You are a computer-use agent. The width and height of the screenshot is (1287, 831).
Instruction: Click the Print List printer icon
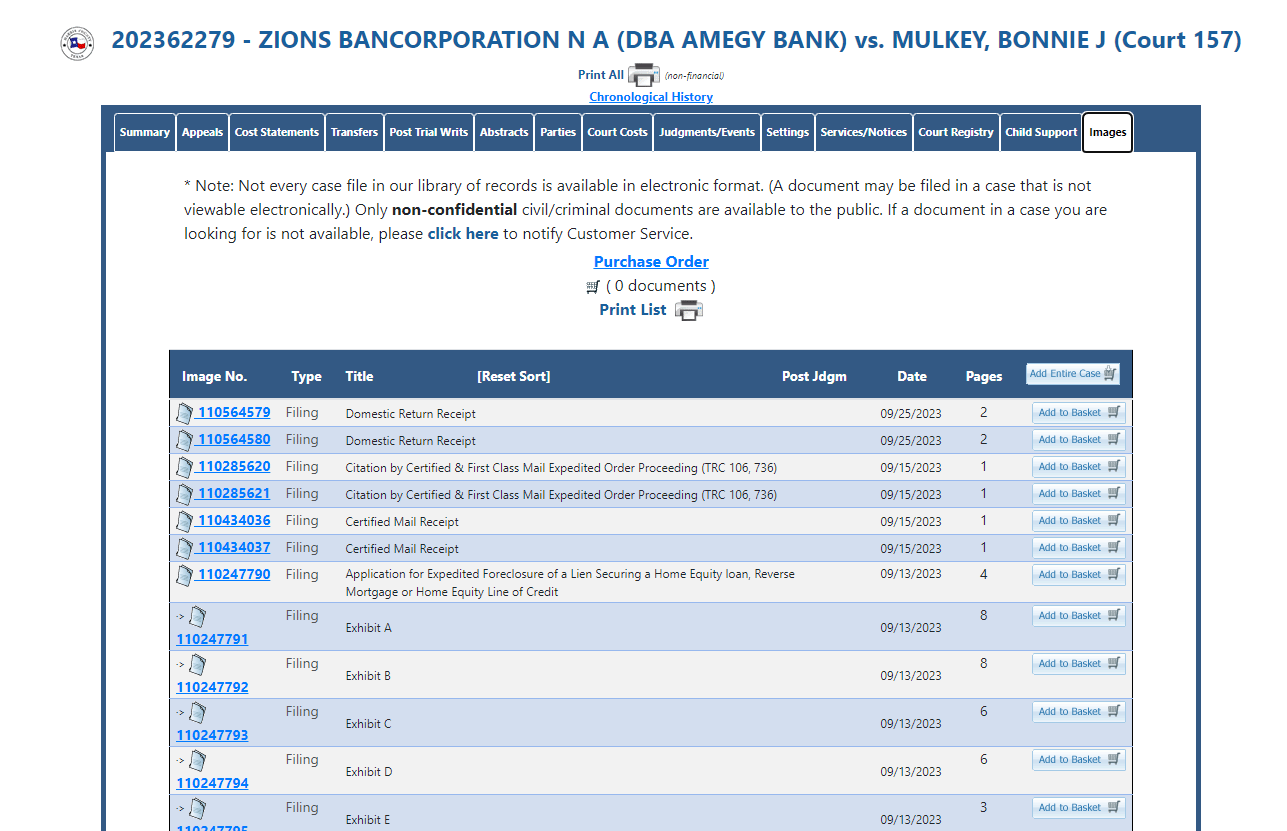(x=689, y=310)
